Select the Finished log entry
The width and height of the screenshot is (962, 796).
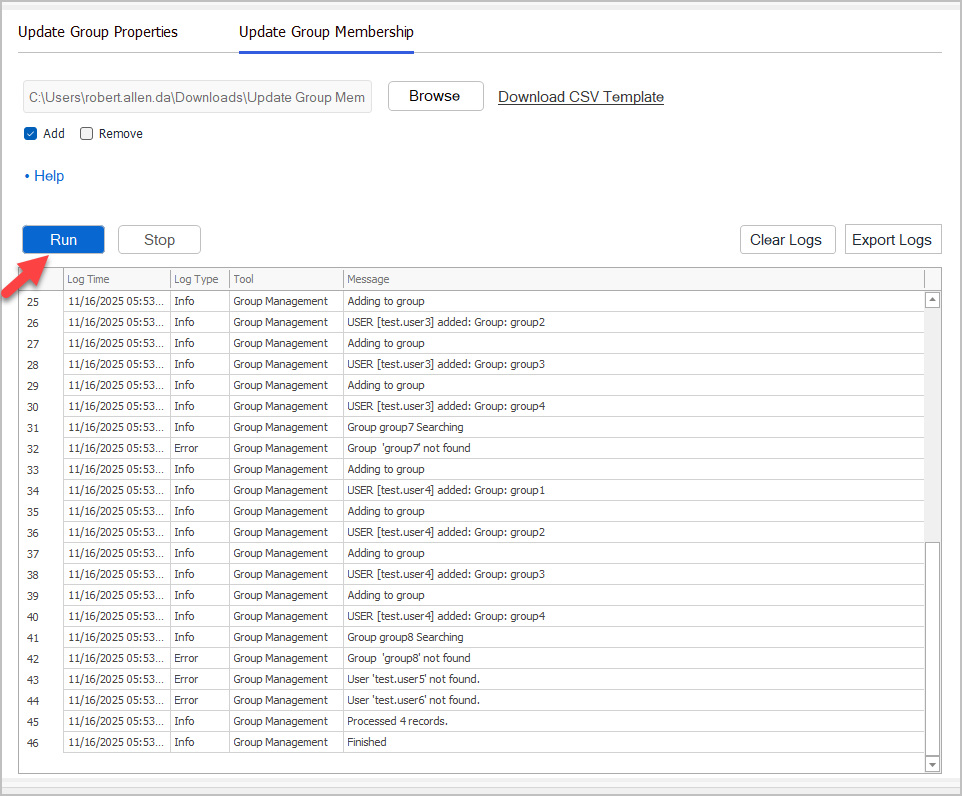click(x=500, y=742)
